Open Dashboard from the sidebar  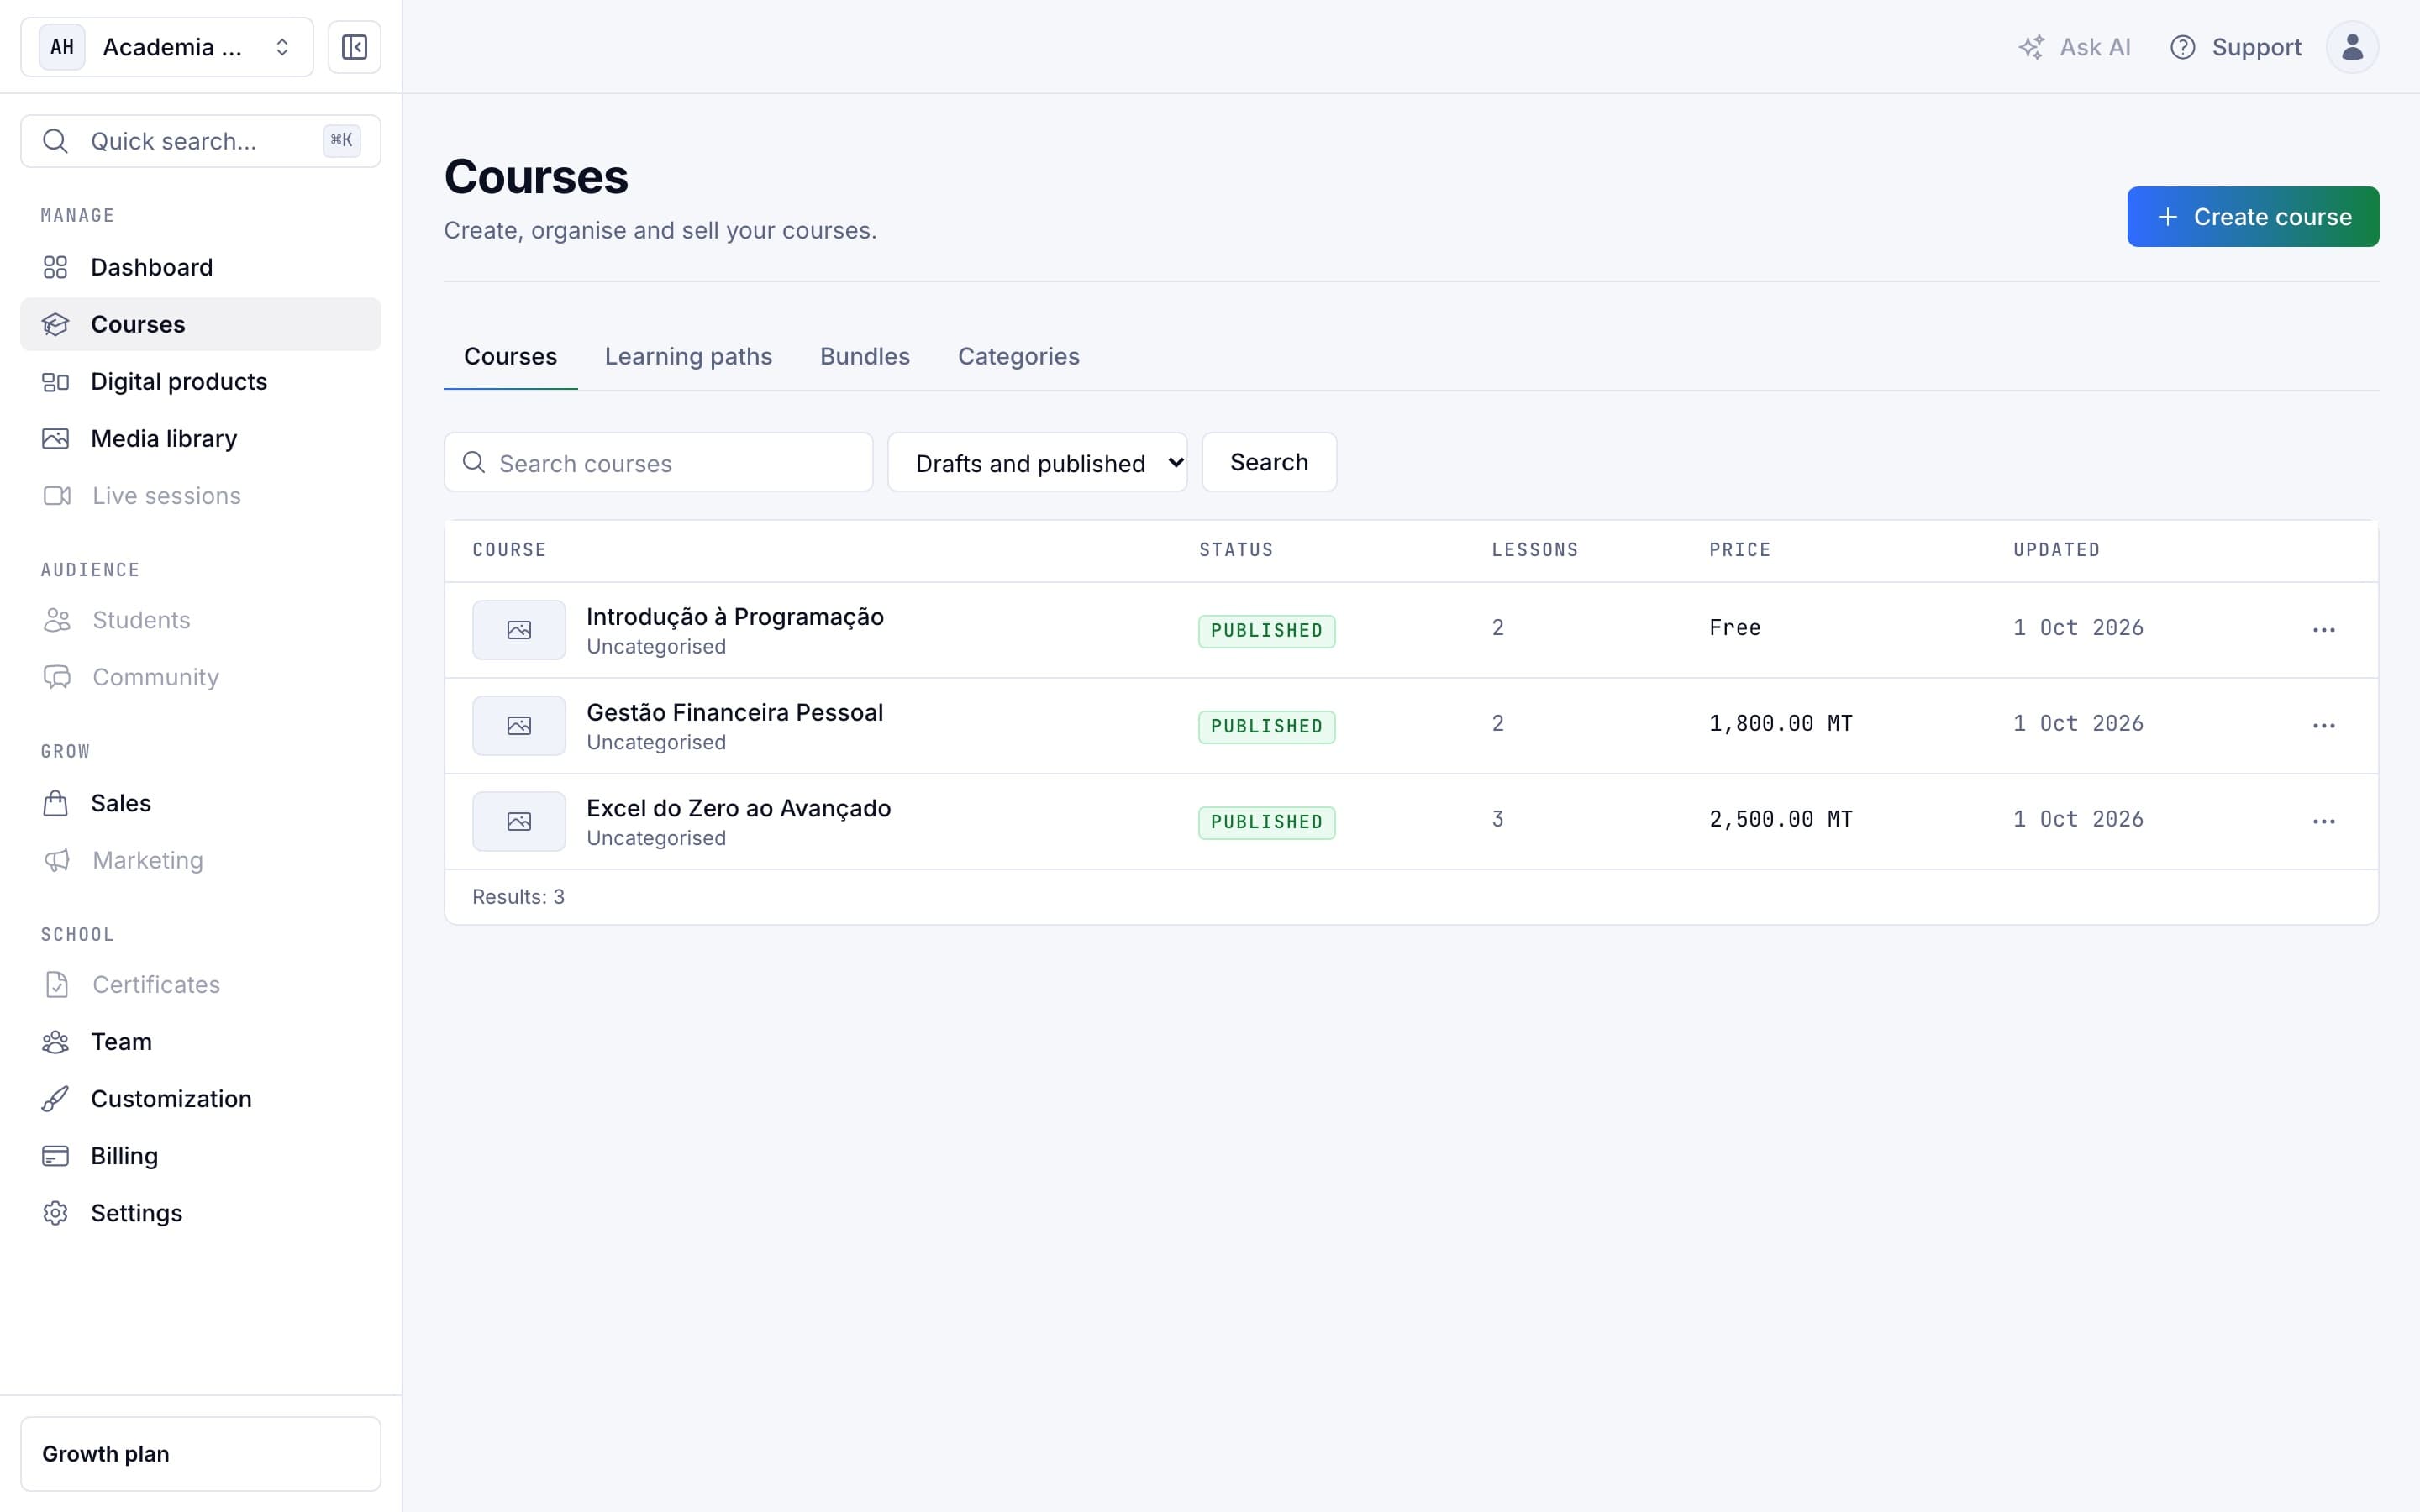click(x=200, y=267)
